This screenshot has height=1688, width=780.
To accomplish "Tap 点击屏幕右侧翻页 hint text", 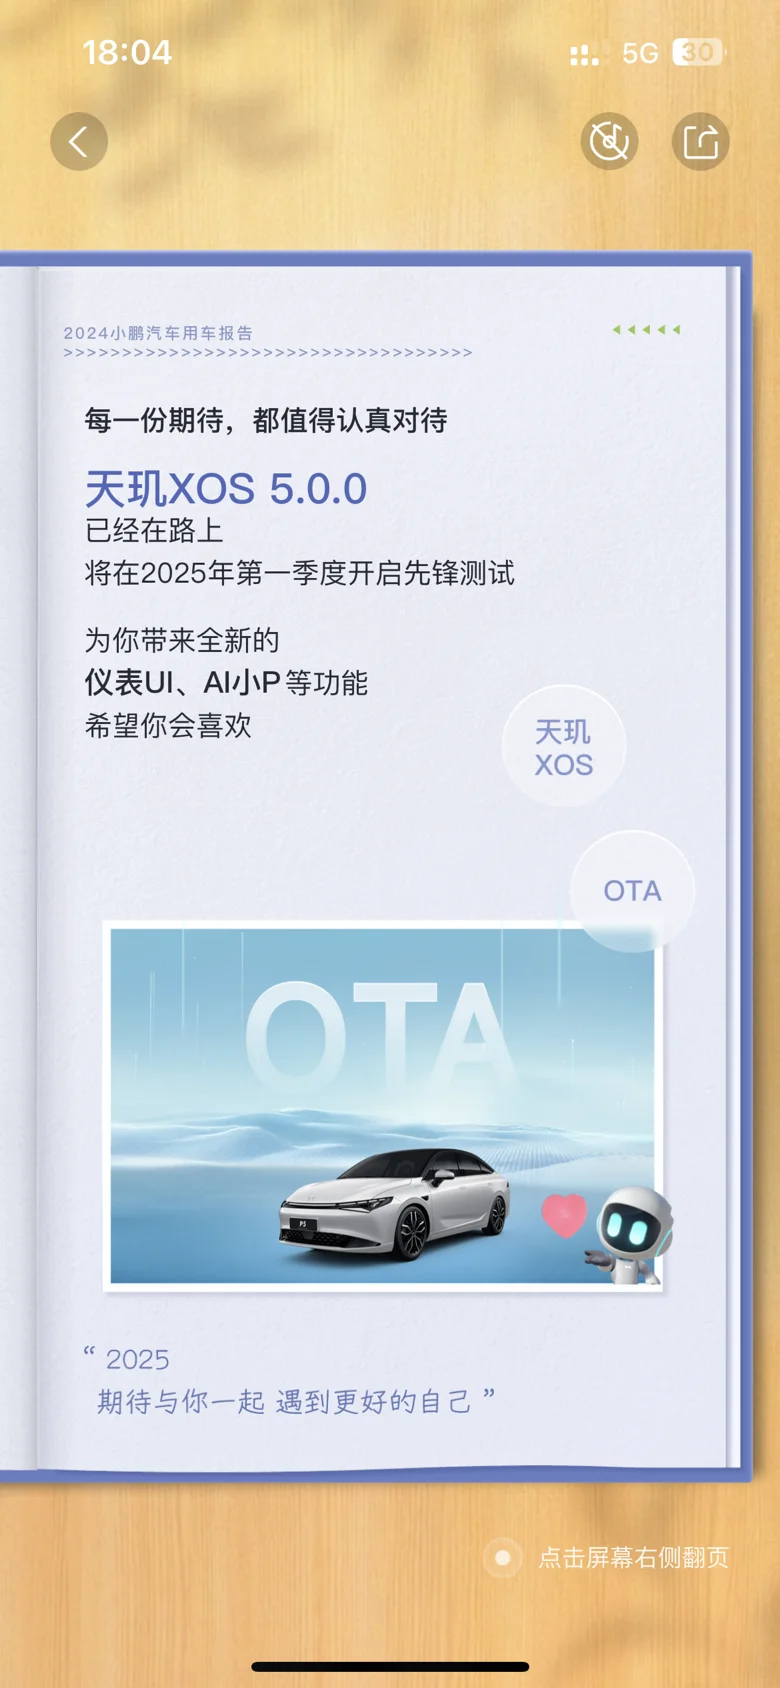I will [x=634, y=1557].
